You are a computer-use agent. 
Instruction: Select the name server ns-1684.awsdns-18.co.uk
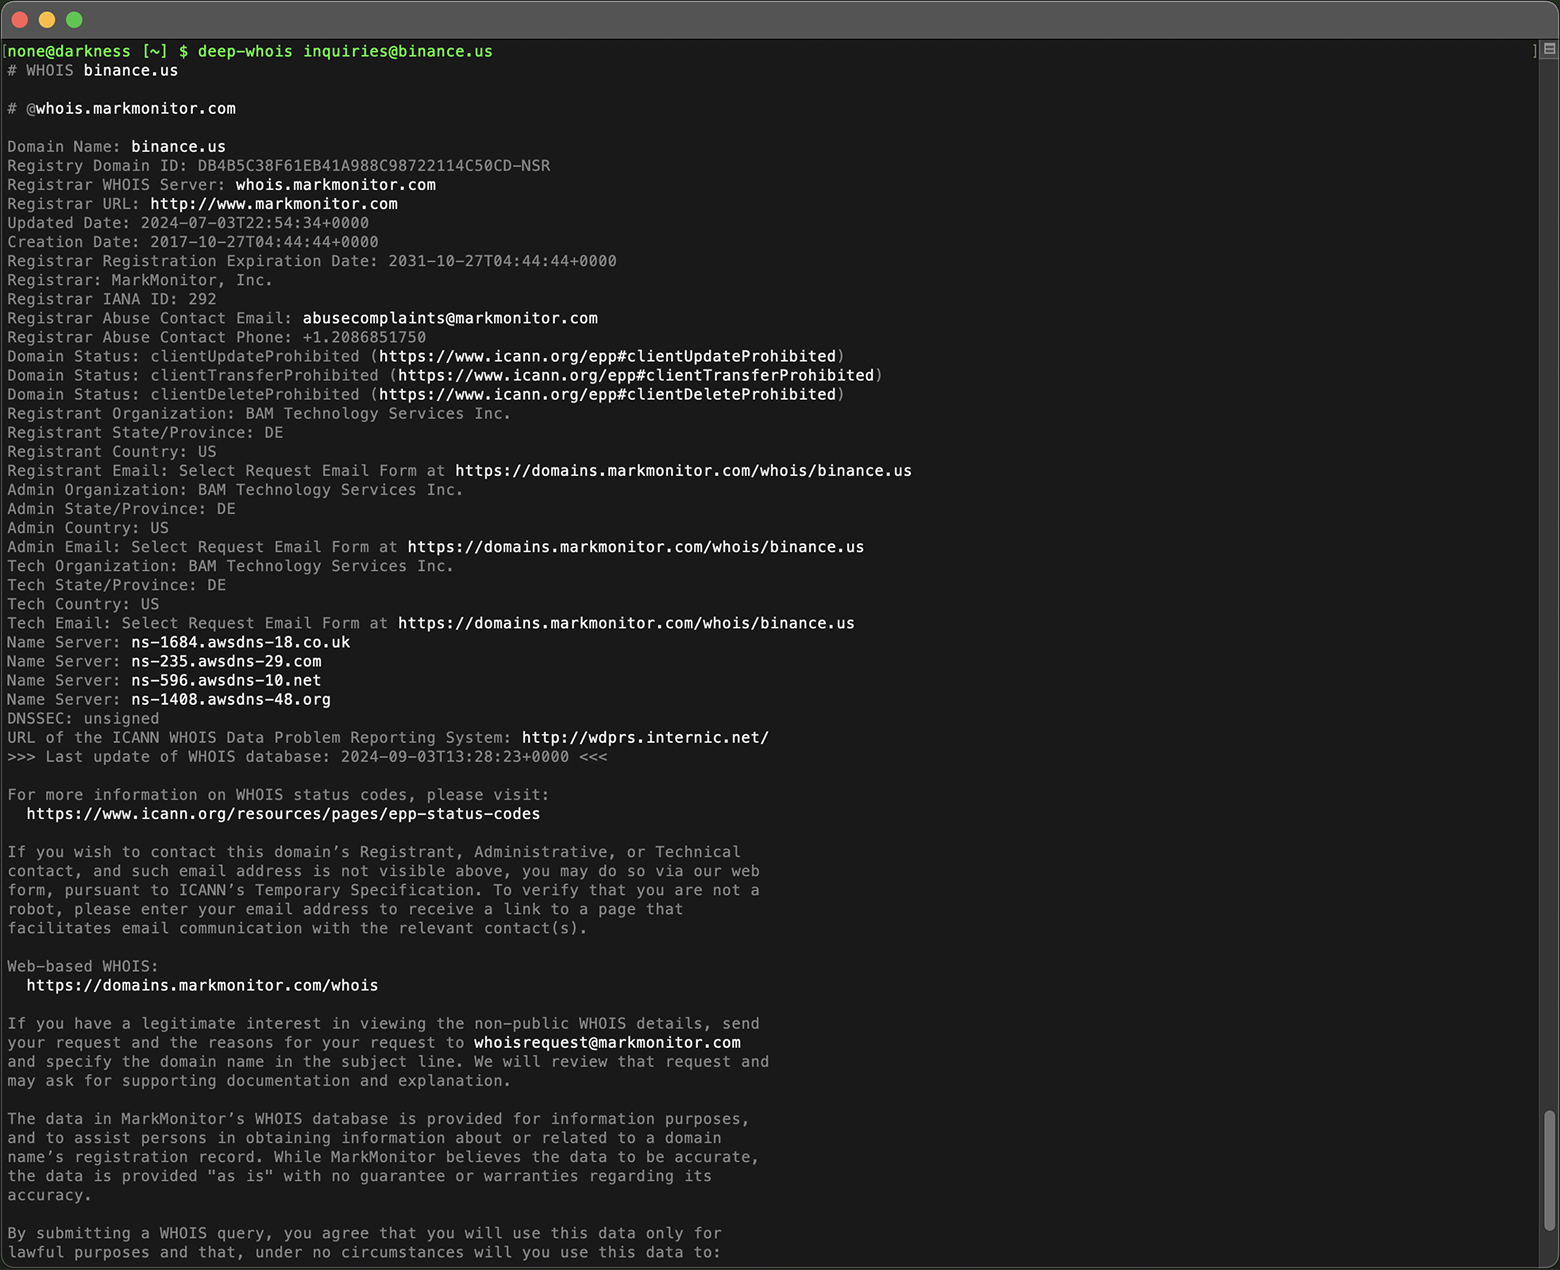241,642
